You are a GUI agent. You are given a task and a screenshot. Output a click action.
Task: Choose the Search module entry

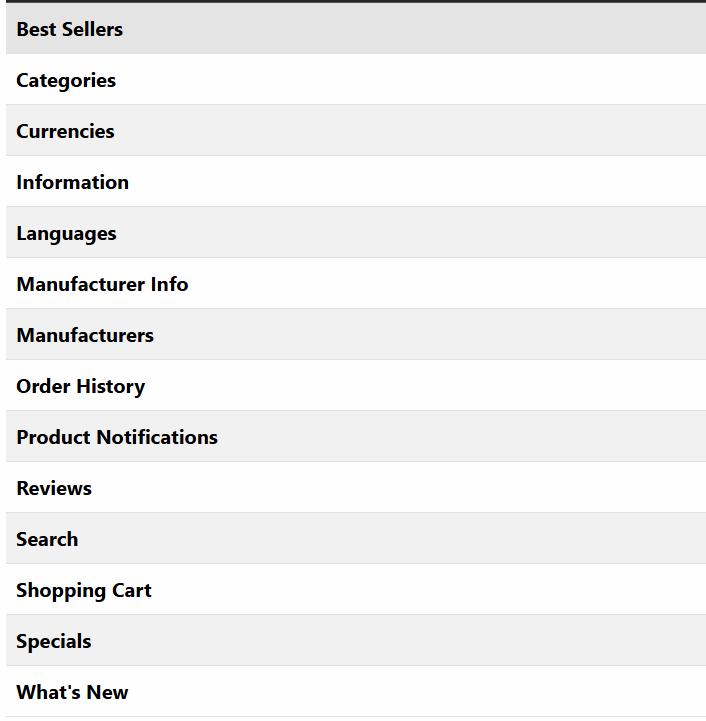click(356, 539)
